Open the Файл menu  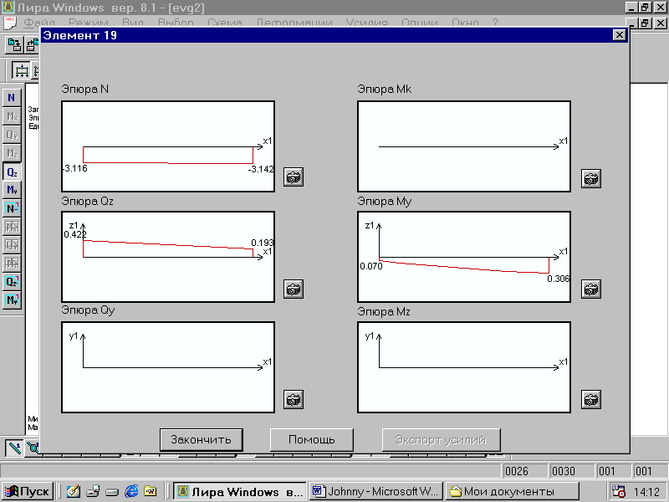tap(39, 22)
